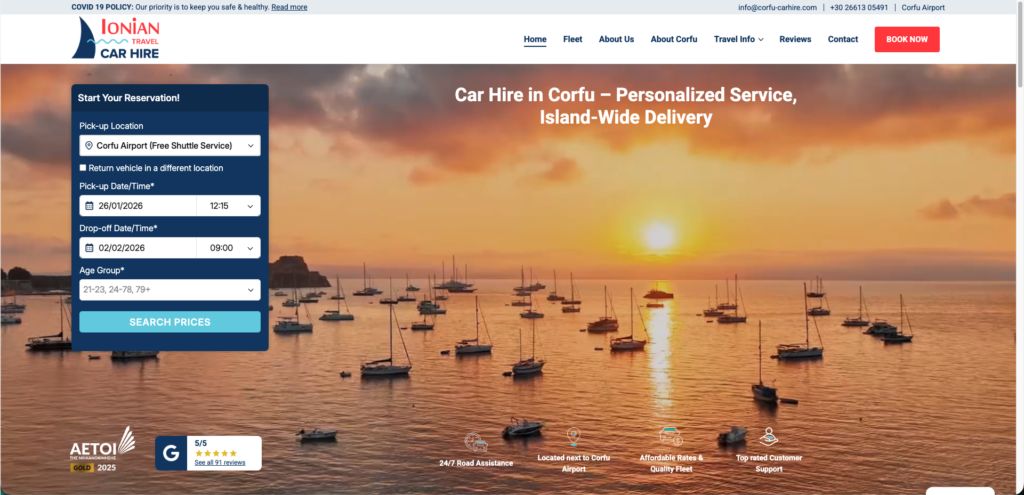Open the Pick-up Location dropdown
Image resolution: width=1024 pixels, height=495 pixels.
point(169,146)
